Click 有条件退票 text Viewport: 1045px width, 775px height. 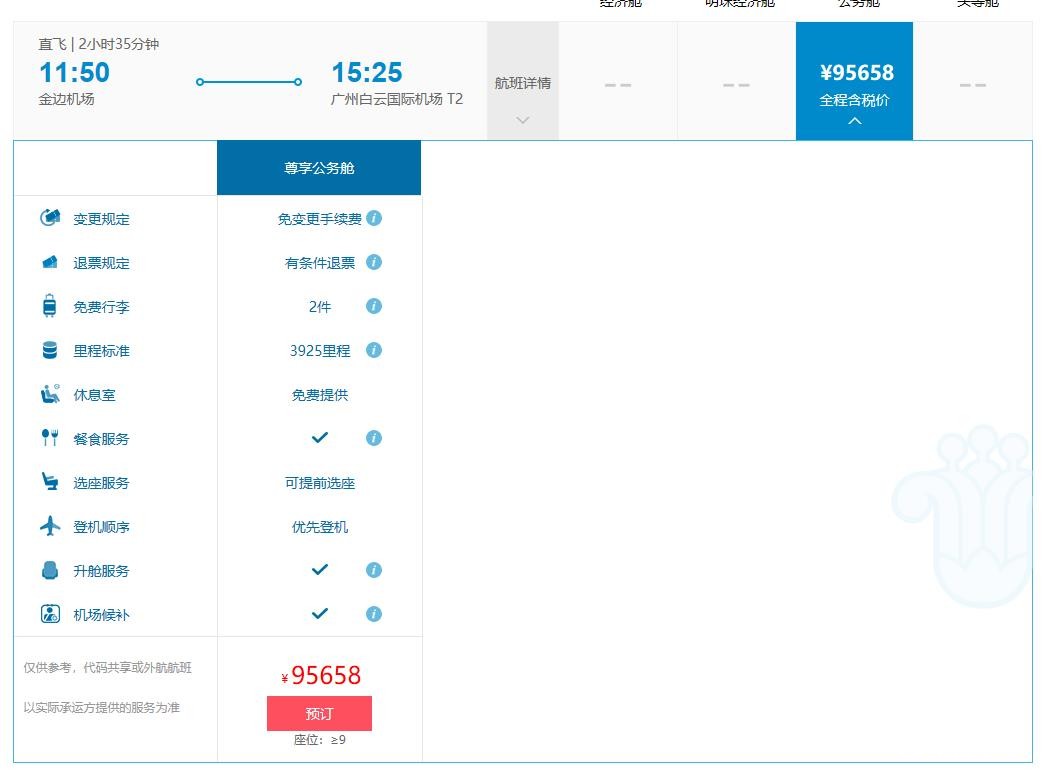(x=320, y=263)
